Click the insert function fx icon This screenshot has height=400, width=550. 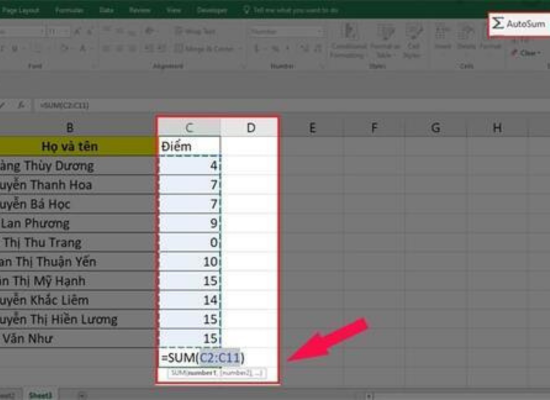(21, 105)
